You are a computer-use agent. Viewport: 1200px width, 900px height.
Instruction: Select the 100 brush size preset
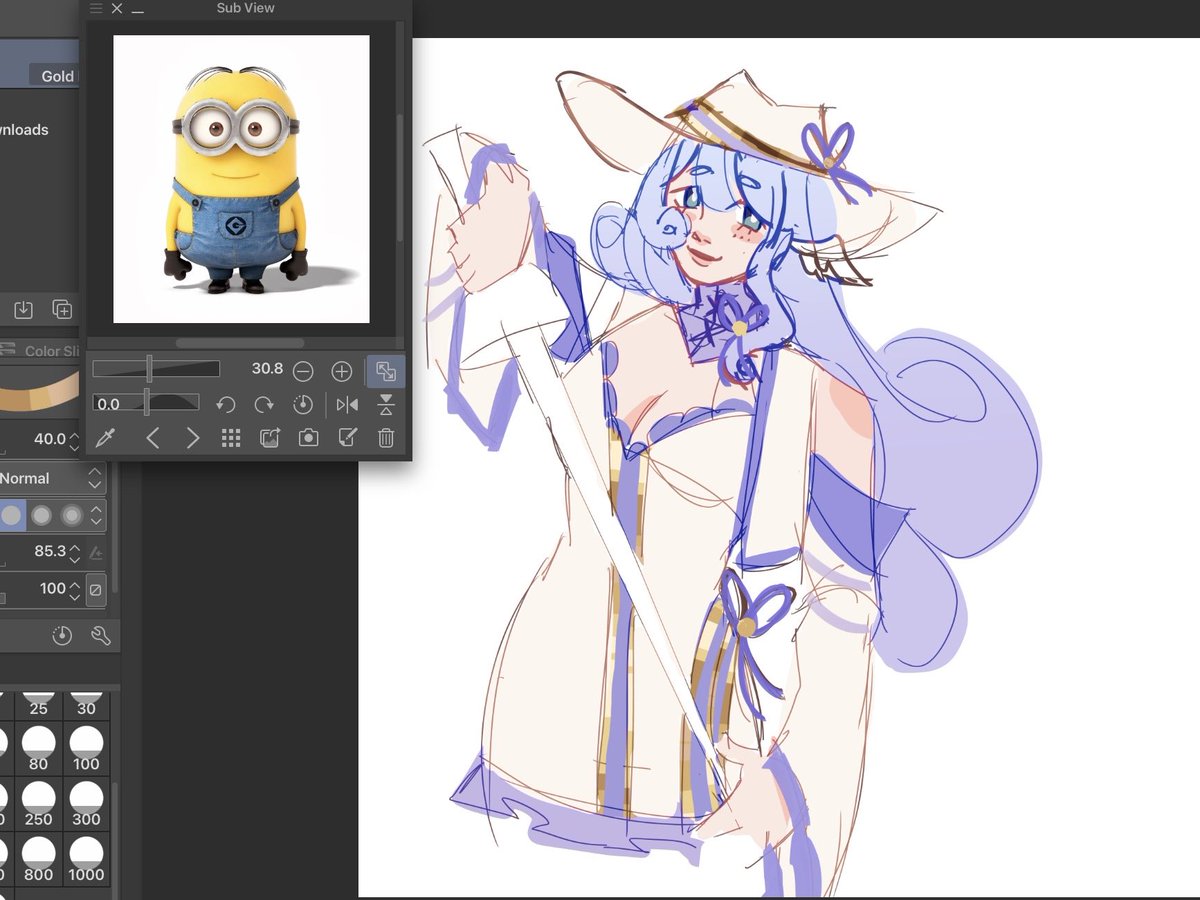click(86, 747)
